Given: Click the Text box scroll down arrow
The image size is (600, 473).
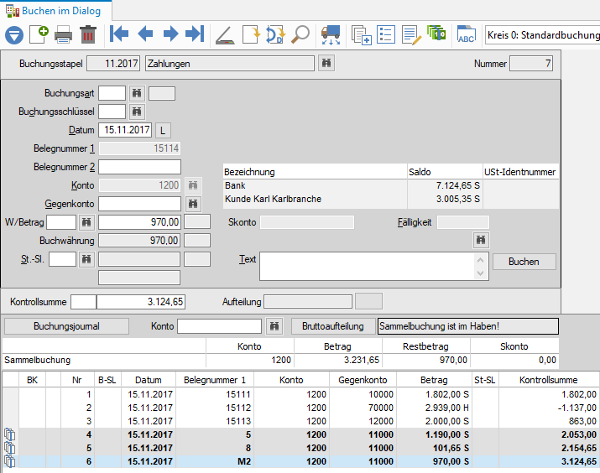Looking at the screenshot, I should coord(481,273).
